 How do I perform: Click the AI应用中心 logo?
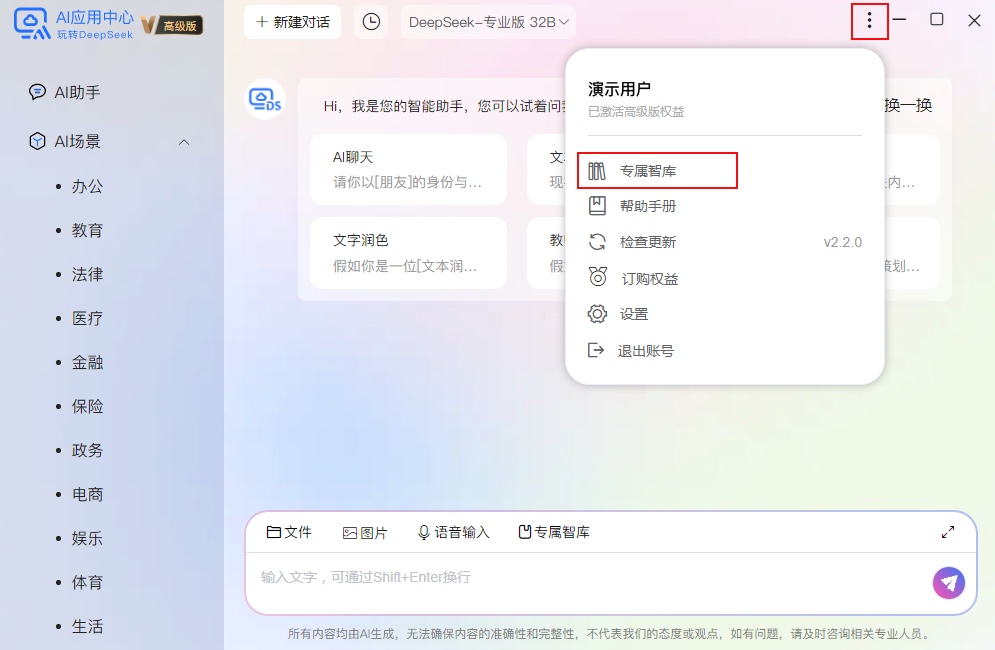tap(74, 24)
